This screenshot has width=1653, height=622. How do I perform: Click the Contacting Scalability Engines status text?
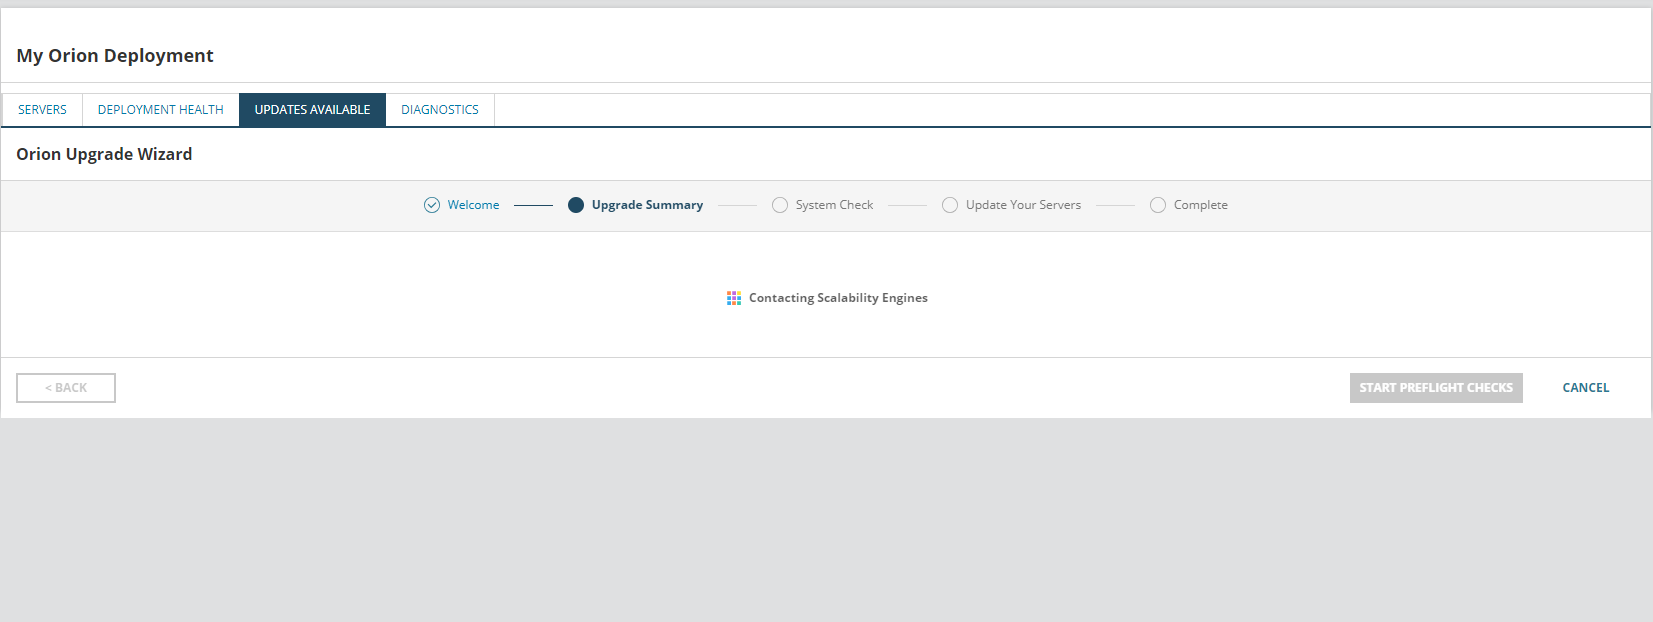click(x=838, y=298)
